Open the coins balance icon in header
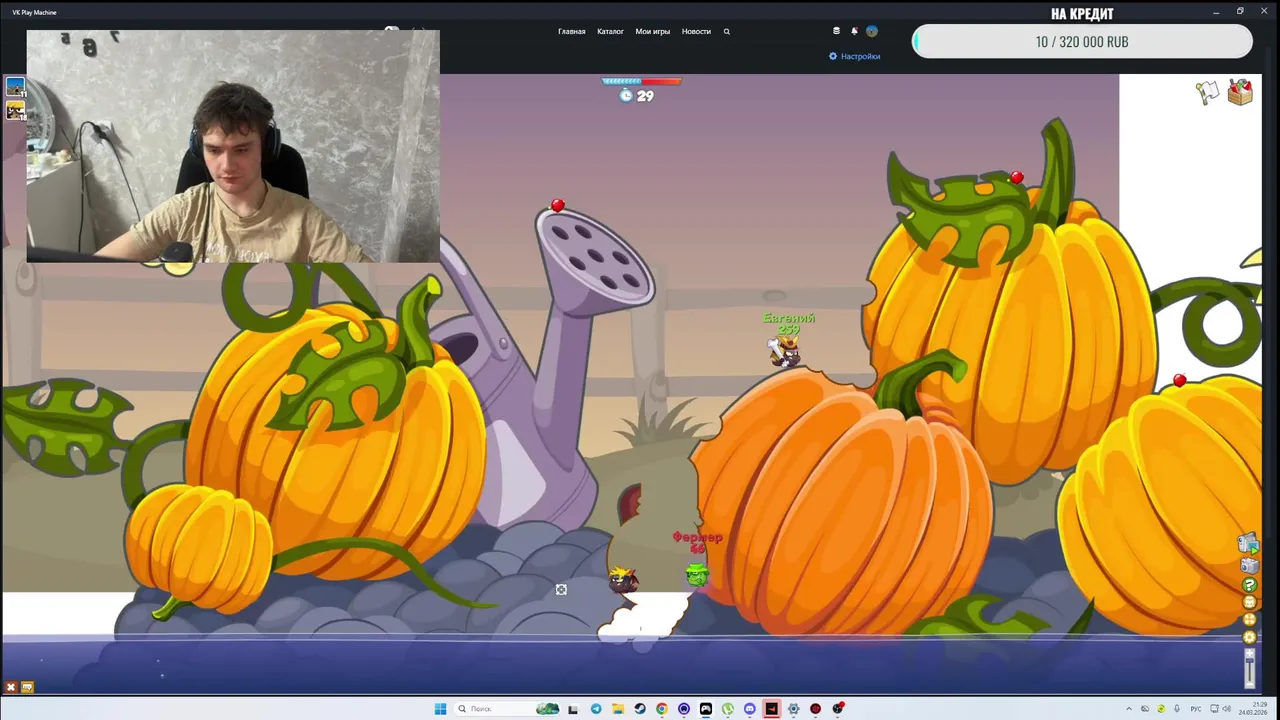 (x=837, y=31)
